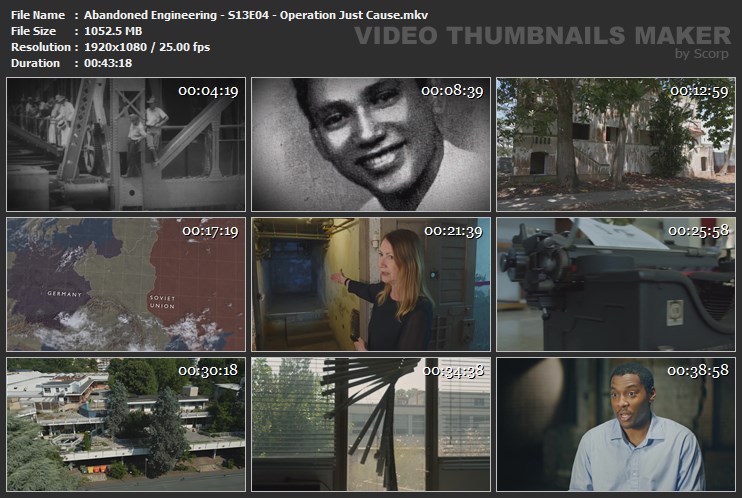This screenshot has height=498, width=742.
Task: Click the 'Duration' label
Action: [x=35, y=63]
